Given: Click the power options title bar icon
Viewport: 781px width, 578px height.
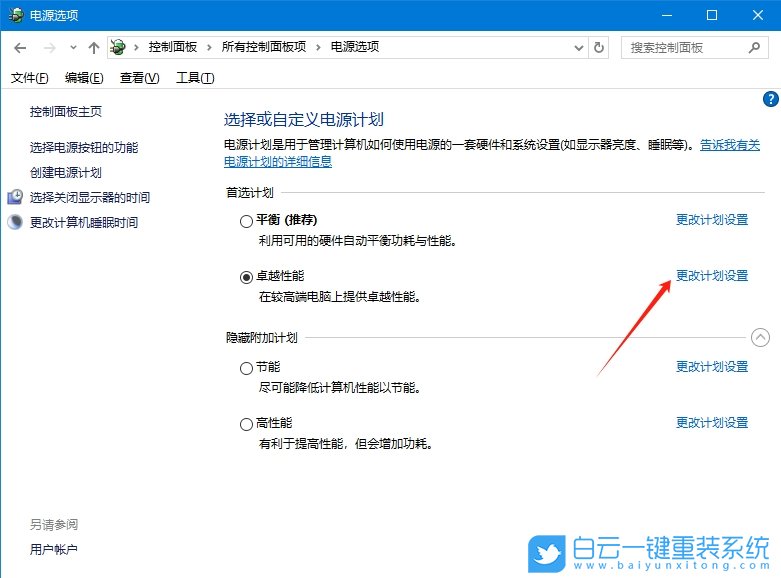Looking at the screenshot, I should (16, 15).
